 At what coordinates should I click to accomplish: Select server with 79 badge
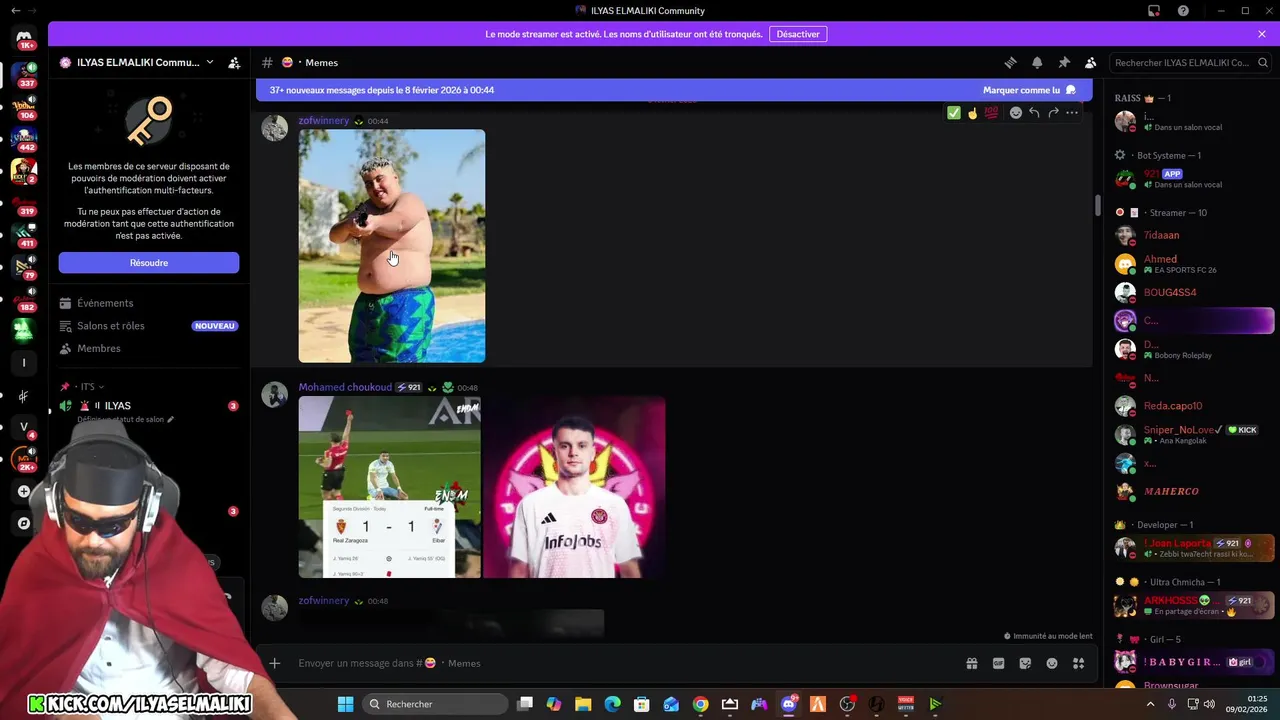click(24, 266)
